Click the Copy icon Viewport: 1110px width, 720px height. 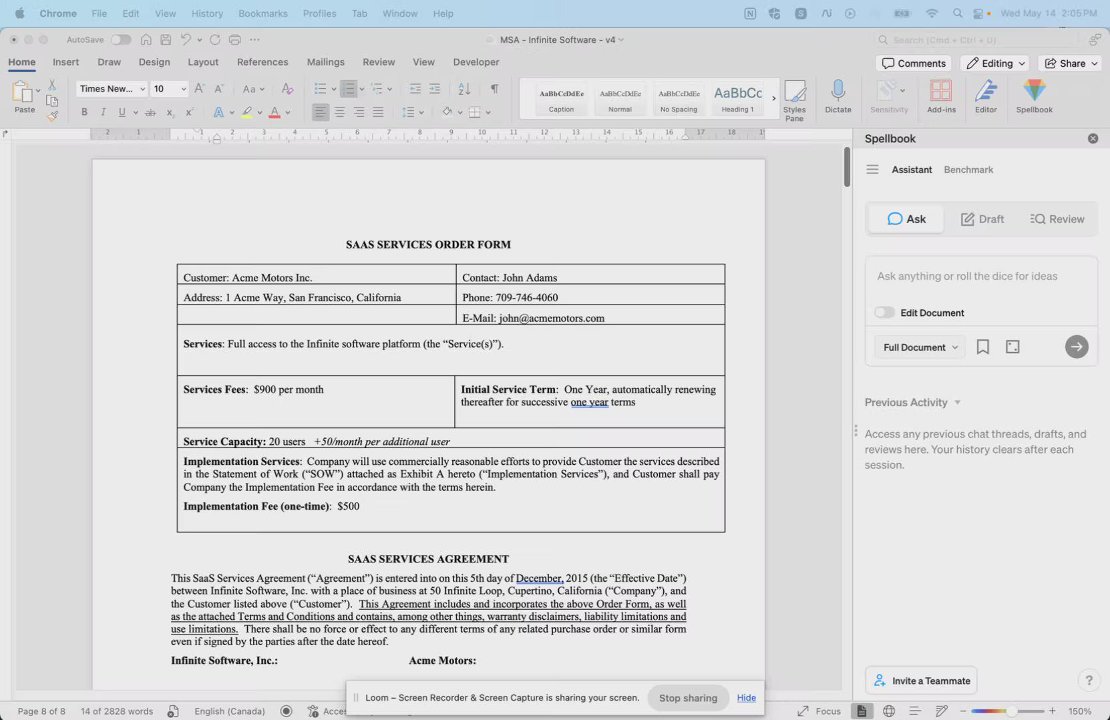click(52, 100)
